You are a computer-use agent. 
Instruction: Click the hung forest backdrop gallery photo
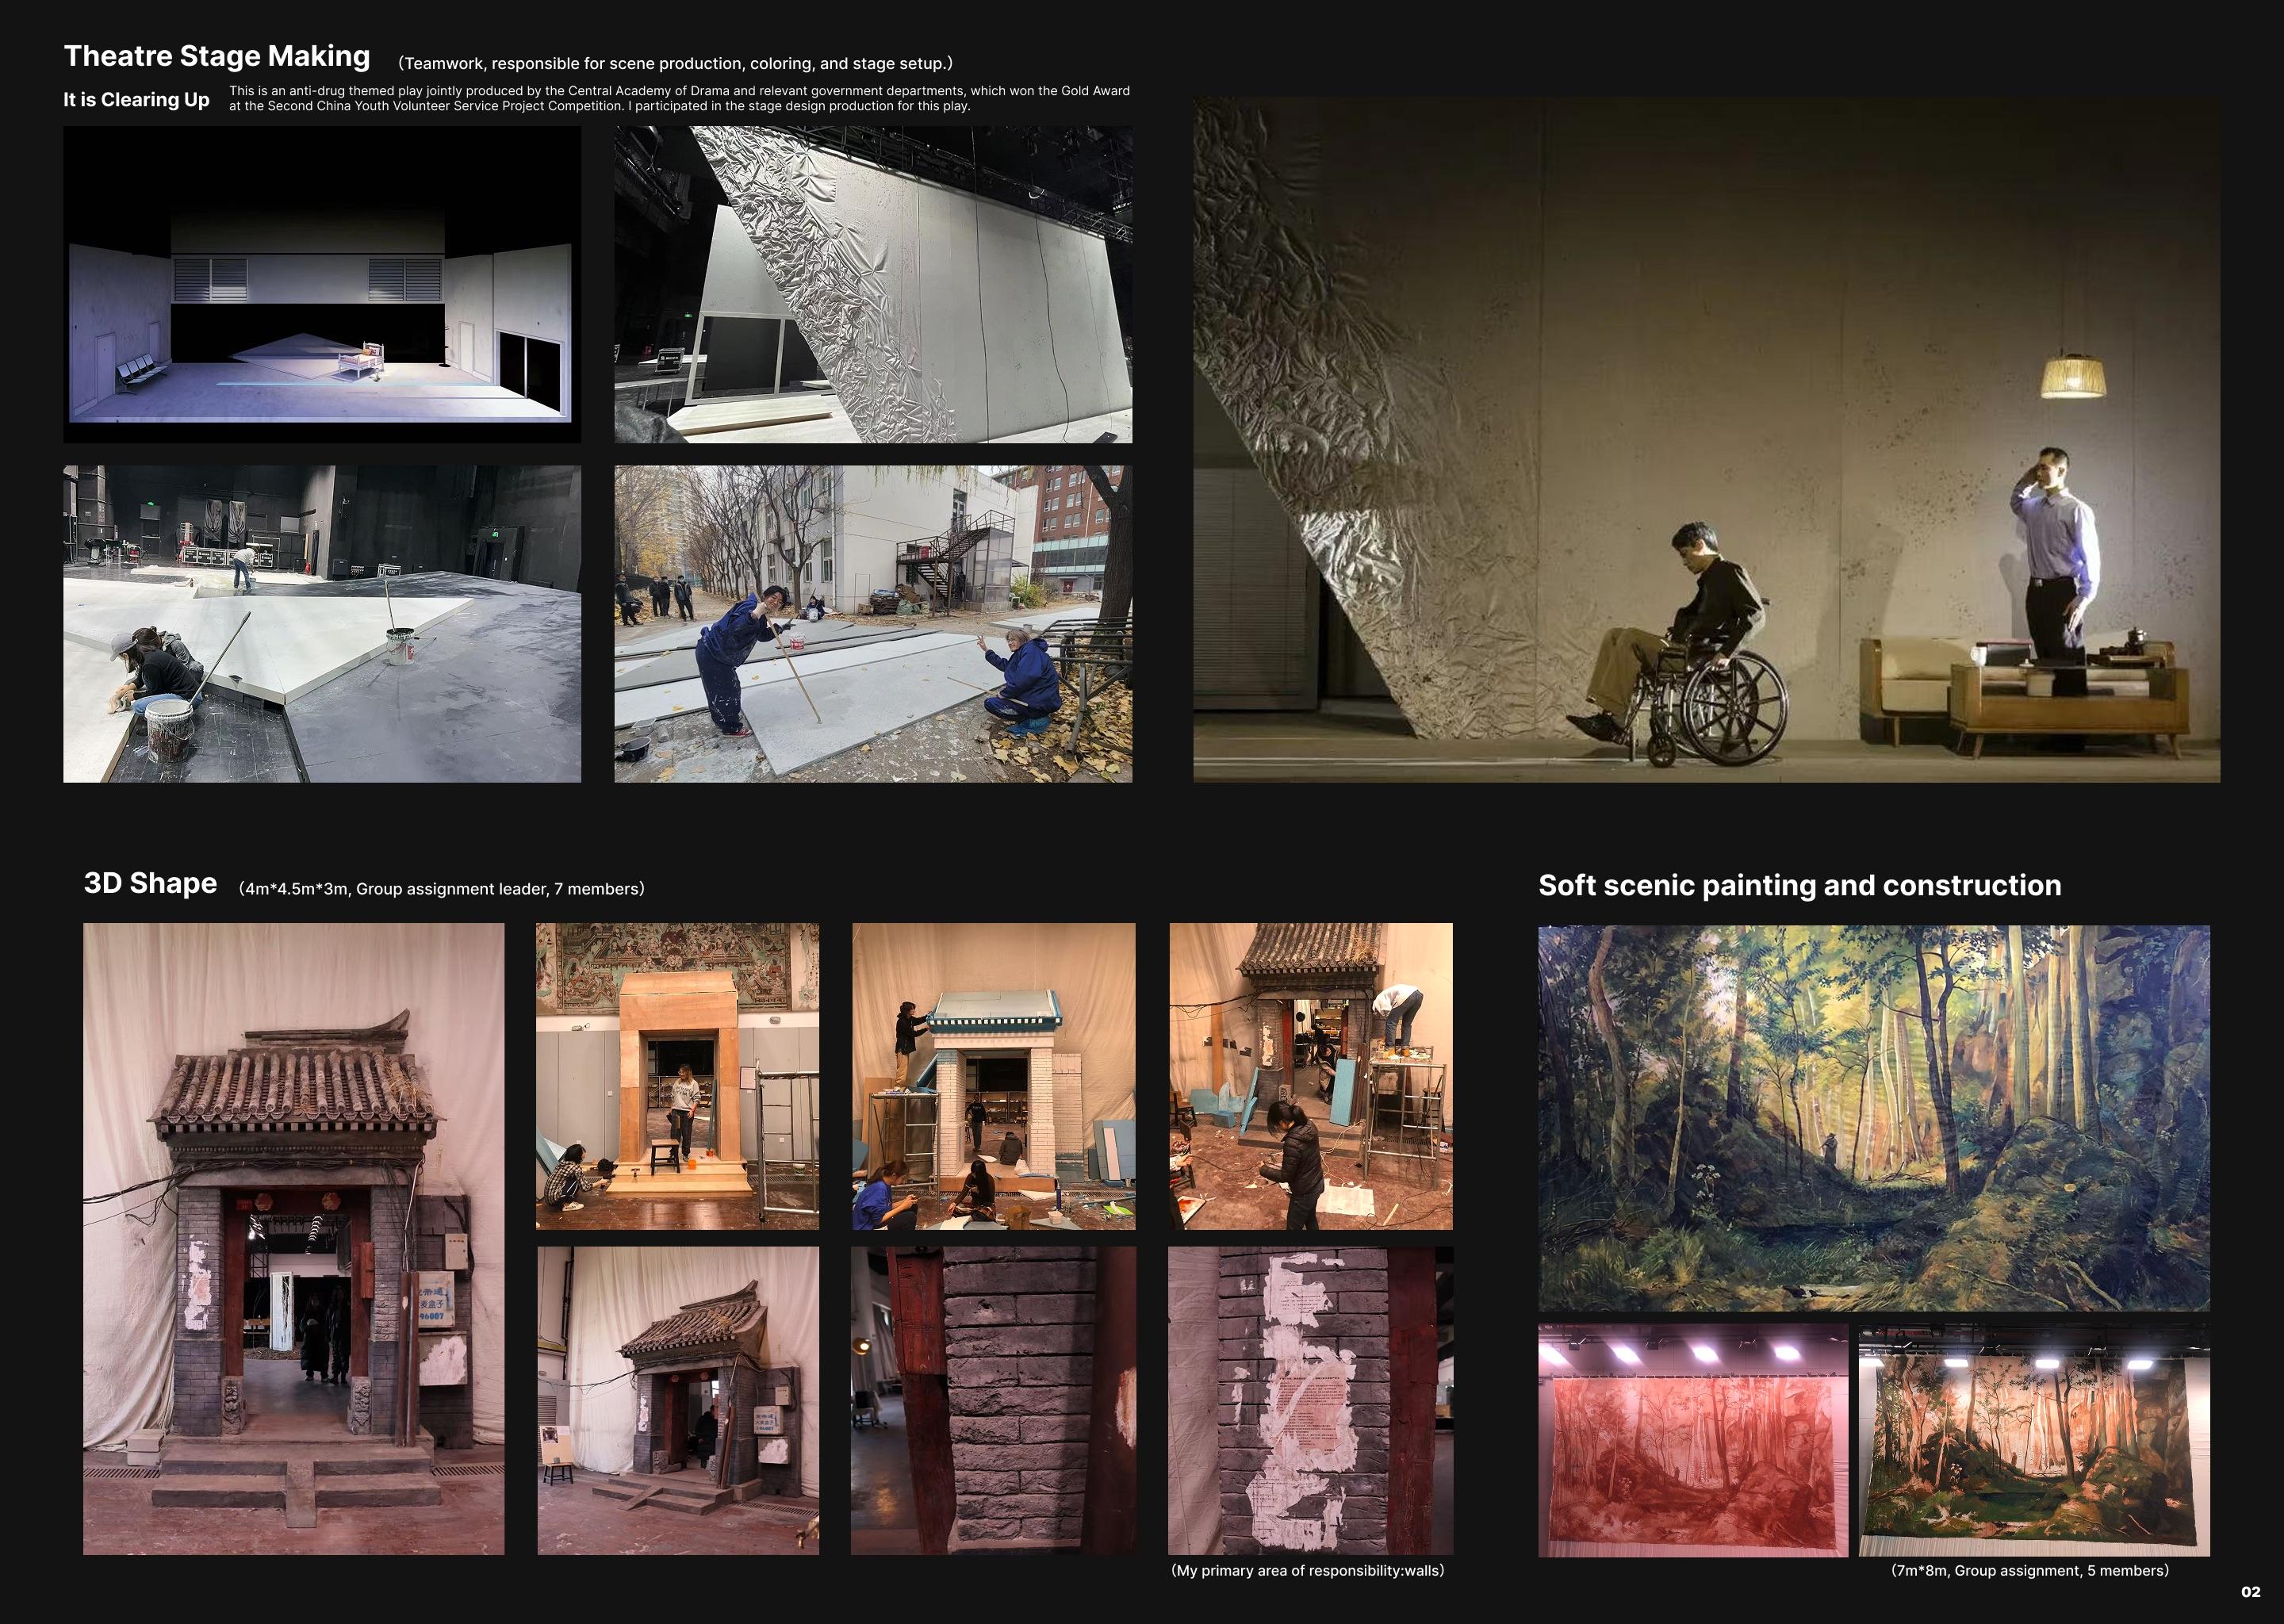pyautogui.click(x=2033, y=1440)
